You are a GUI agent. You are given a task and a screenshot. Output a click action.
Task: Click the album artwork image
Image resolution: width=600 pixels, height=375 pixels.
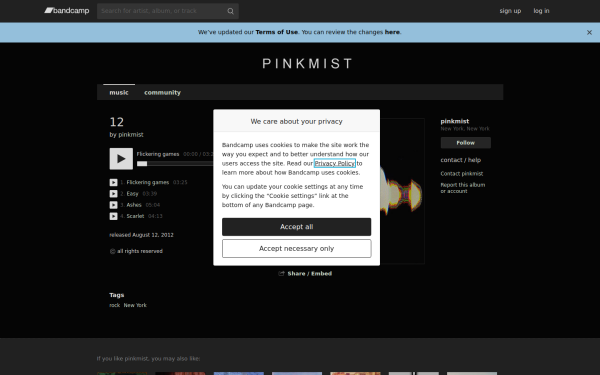tap(402, 191)
